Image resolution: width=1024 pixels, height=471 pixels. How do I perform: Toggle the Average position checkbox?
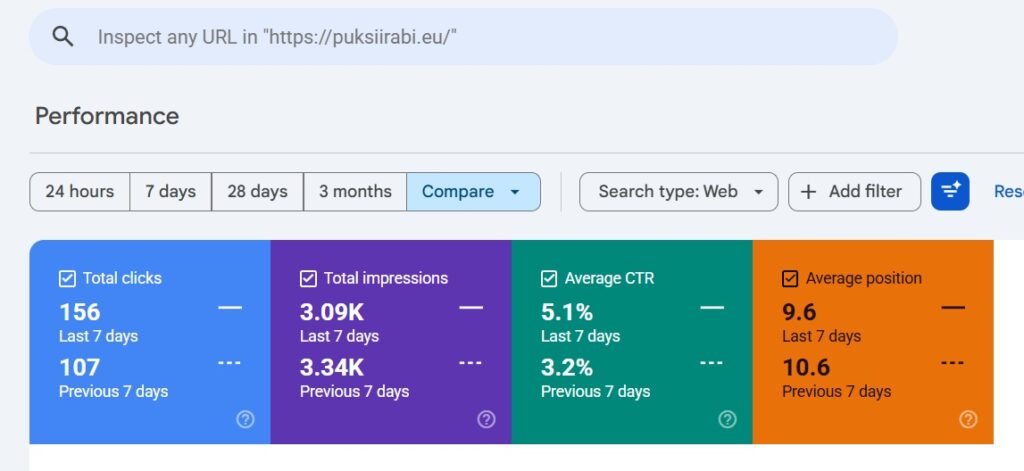pyautogui.click(x=790, y=279)
